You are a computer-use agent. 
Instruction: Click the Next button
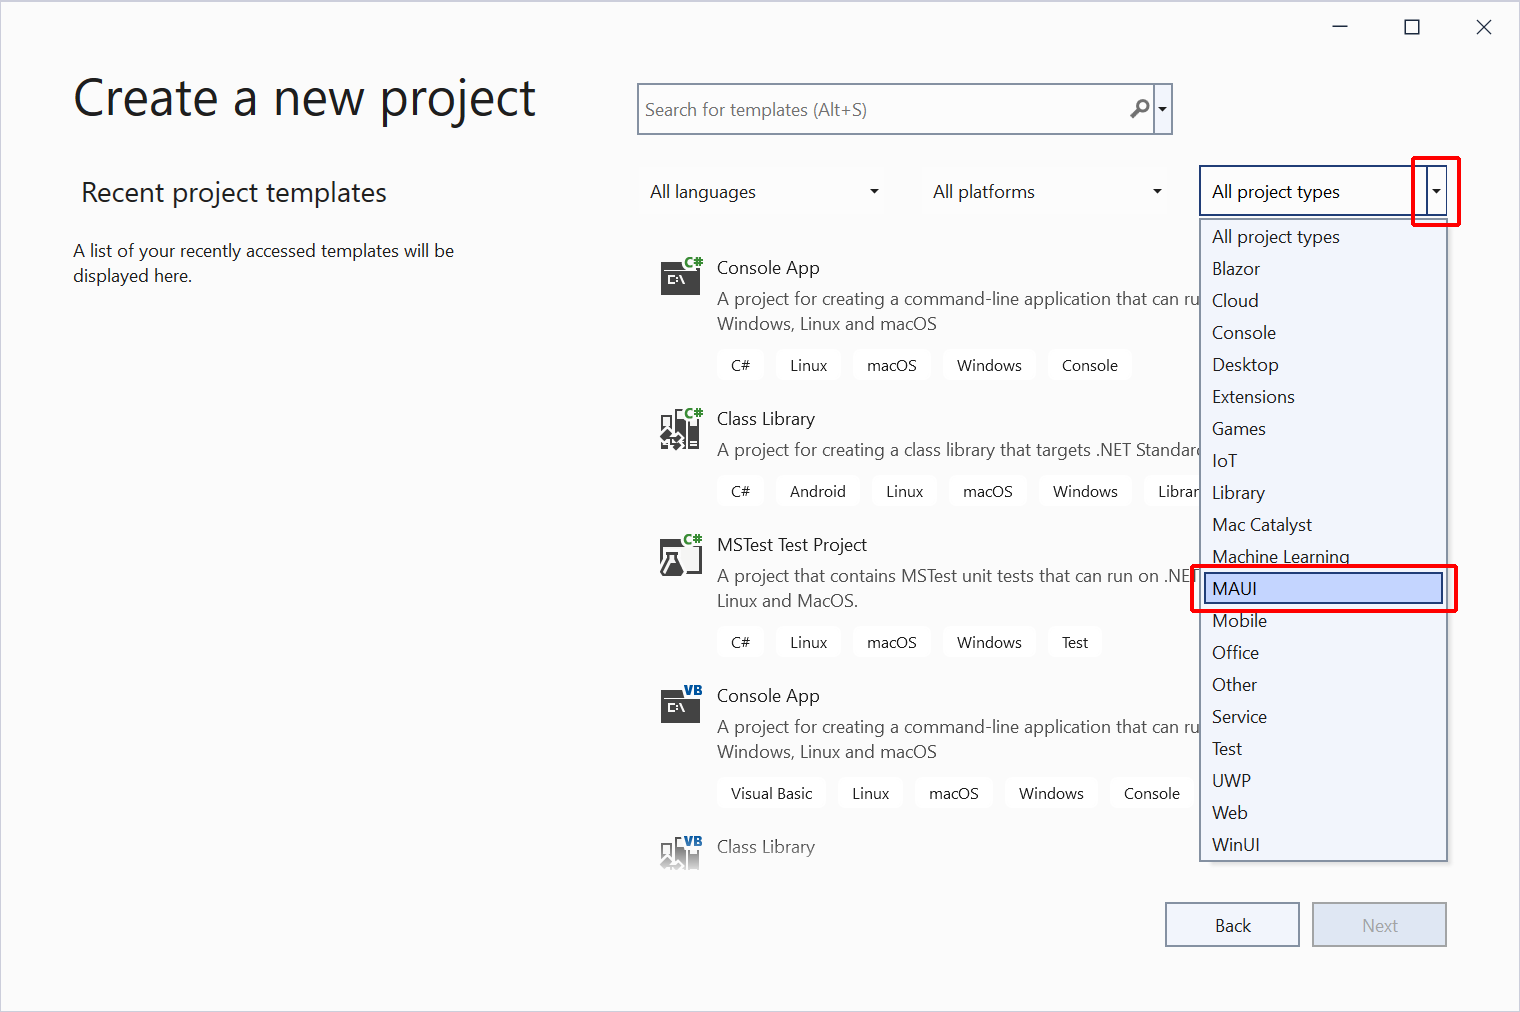[1379, 924]
